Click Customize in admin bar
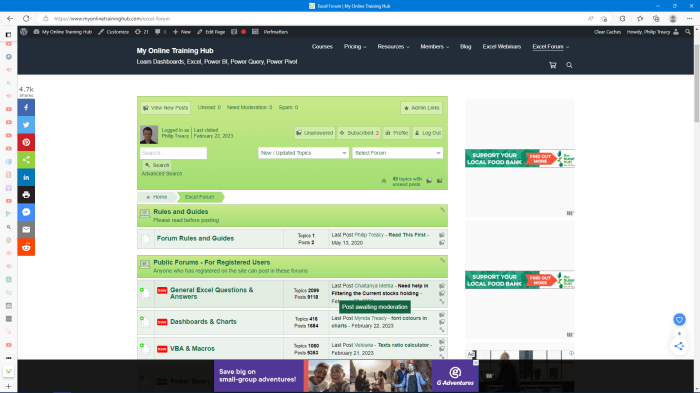The width and height of the screenshot is (700, 393). 113,32
